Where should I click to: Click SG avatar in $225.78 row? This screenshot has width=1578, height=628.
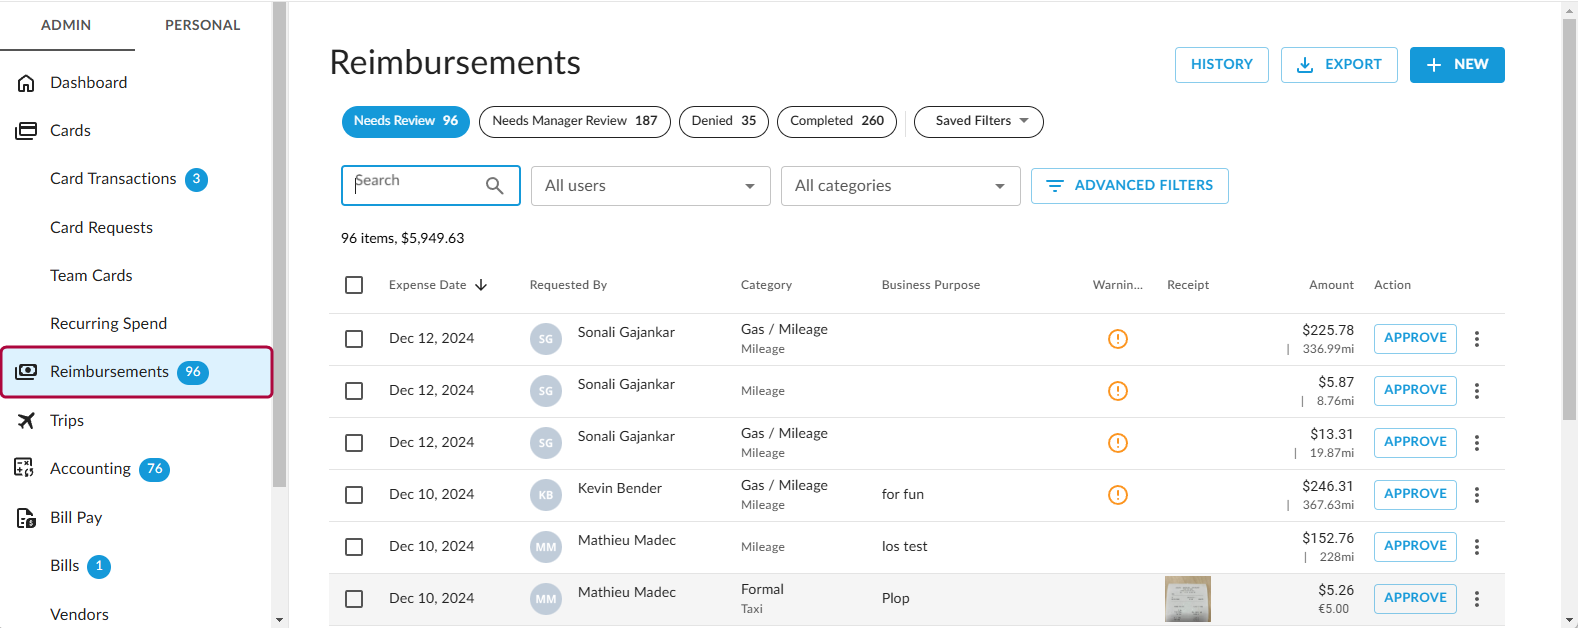pyautogui.click(x=546, y=339)
